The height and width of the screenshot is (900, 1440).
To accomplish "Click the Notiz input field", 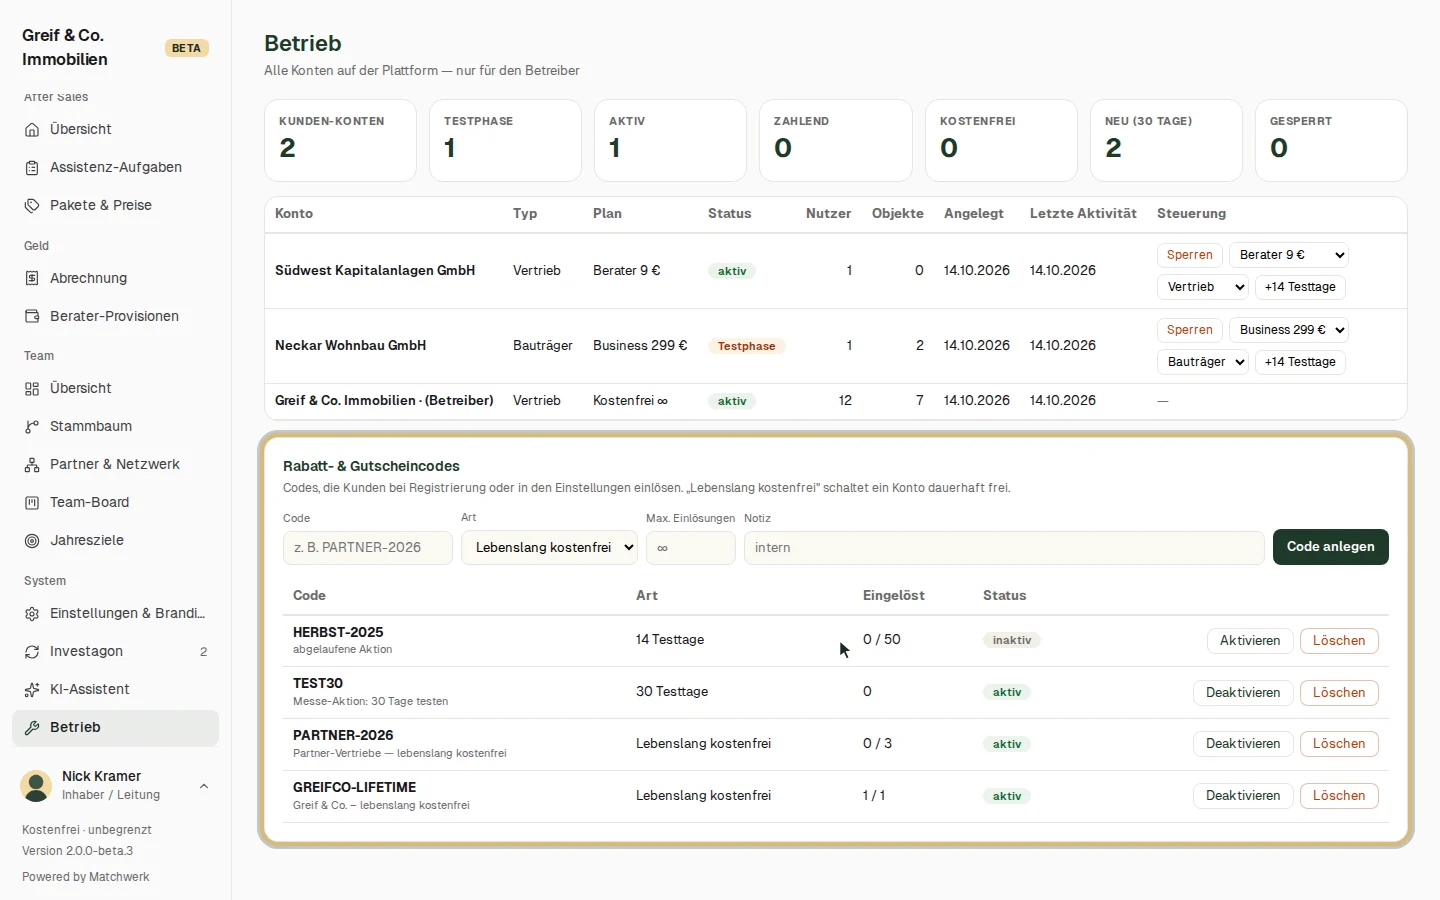I will pyautogui.click(x=1004, y=548).
